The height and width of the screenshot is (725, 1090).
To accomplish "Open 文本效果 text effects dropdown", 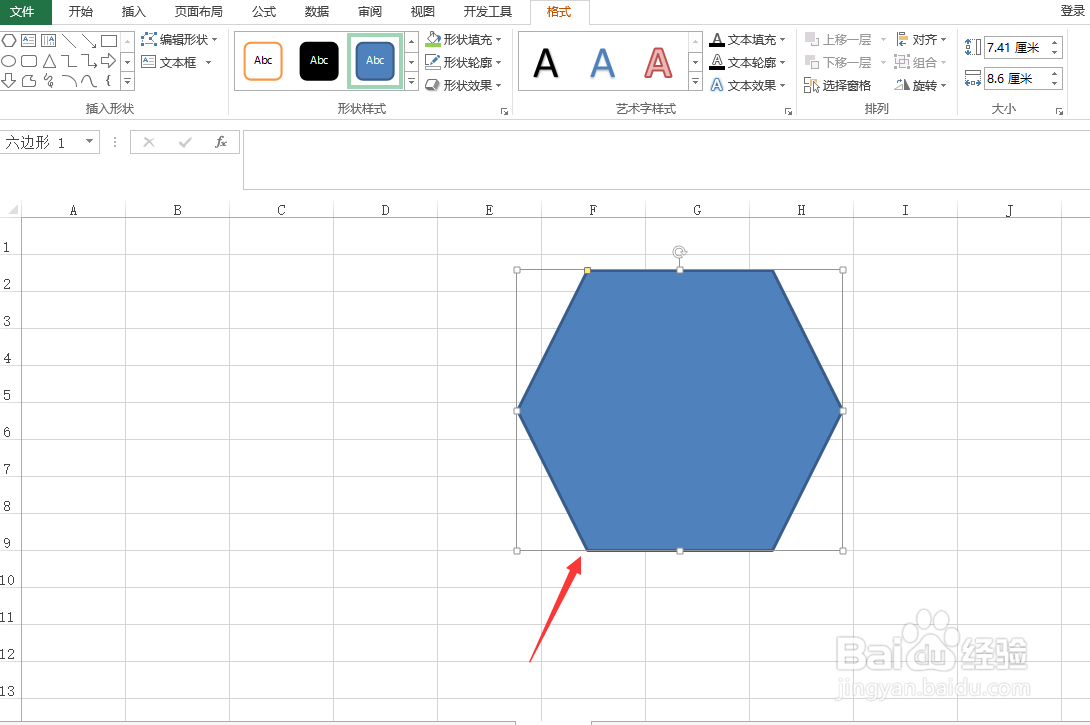I will point(747,85).
